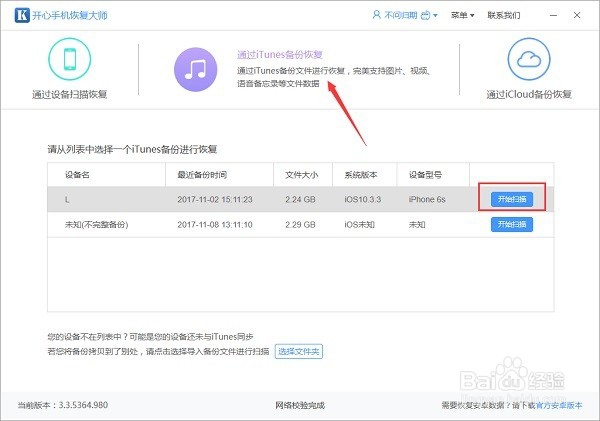Click the user account person icon
The image size is (600, 421).
coord(377,15)
